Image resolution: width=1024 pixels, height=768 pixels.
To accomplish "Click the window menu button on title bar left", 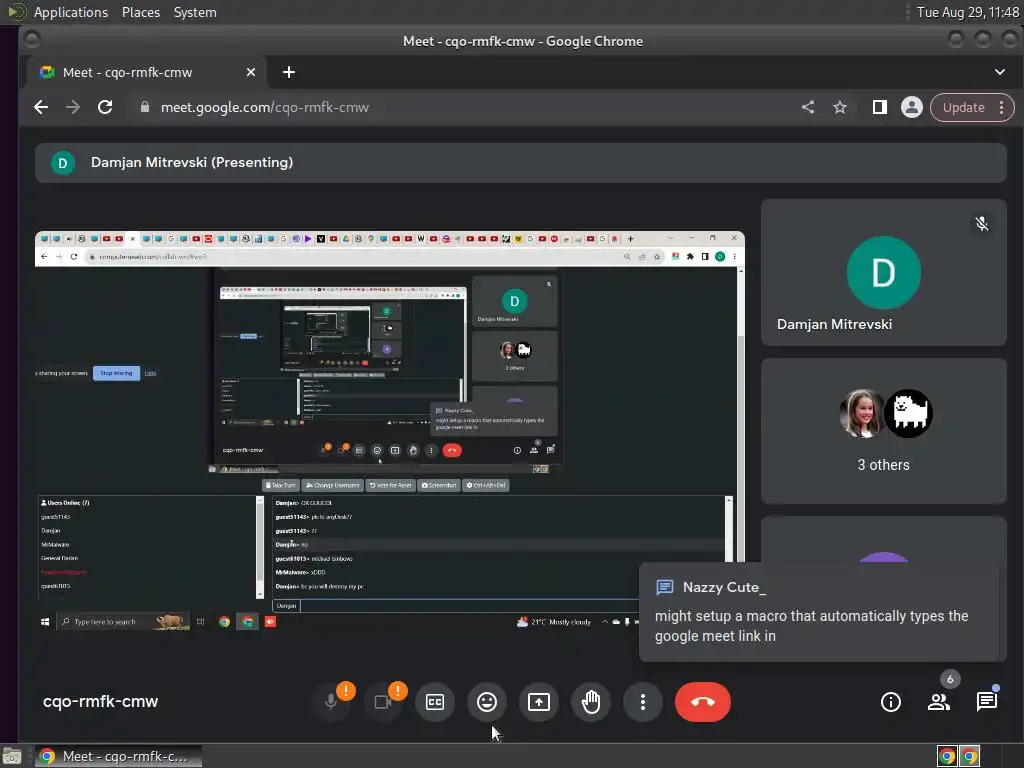I will click(31, 40).
